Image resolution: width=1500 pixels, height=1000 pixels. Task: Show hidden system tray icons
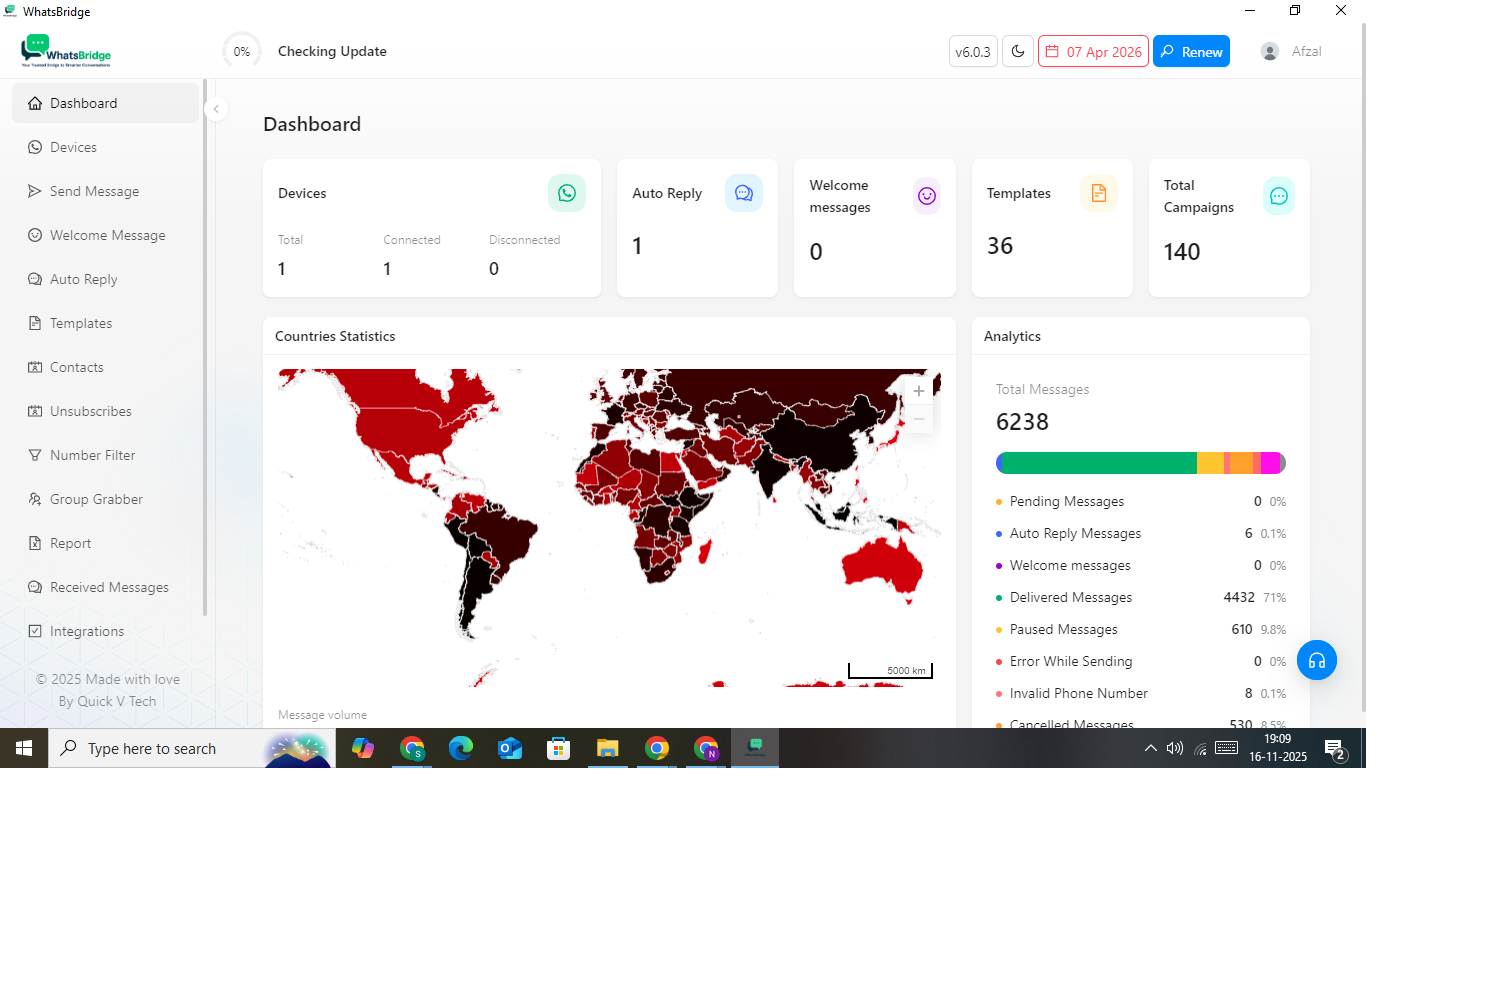pos(1150,748)
